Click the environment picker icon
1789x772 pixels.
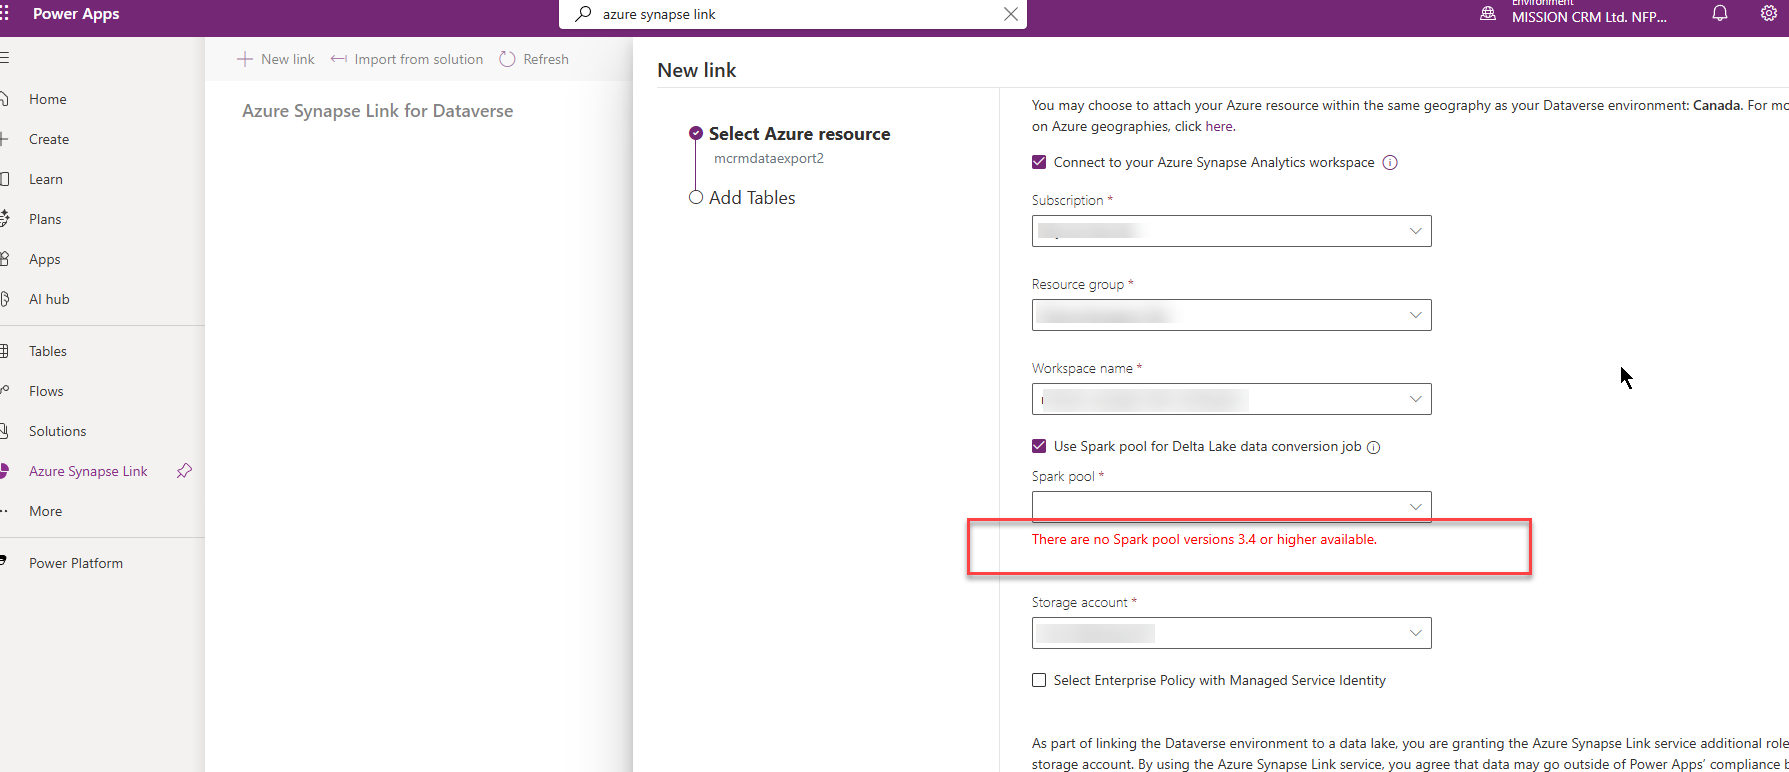point(1488,14)
